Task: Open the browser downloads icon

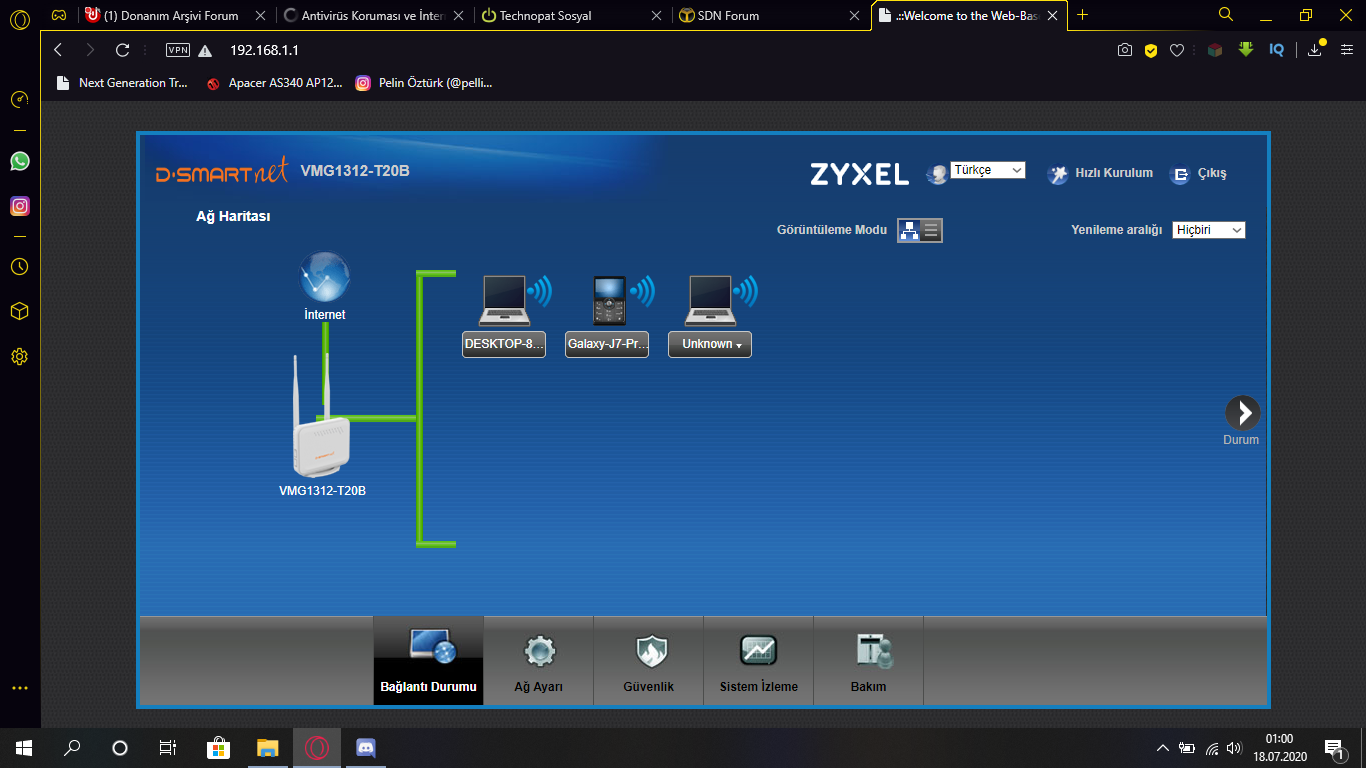Action: coord(1315,50)
